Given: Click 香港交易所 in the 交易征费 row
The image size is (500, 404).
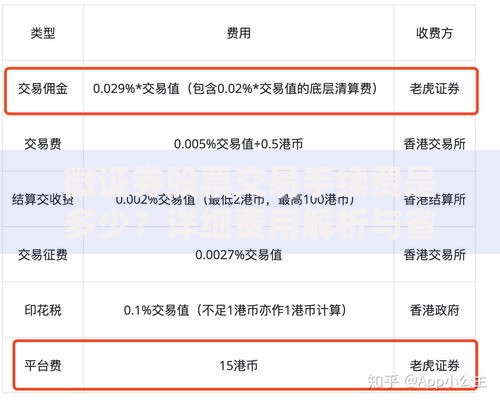Looking at the screenshot, I should tap(434, 255).
